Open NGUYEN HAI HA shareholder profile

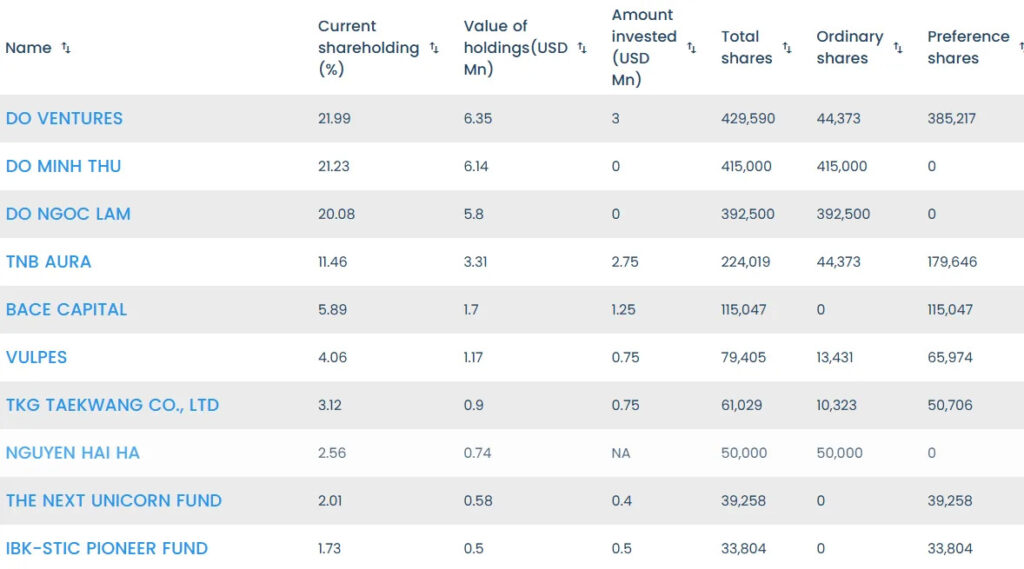pyautogui.click(x=72, y=453)
